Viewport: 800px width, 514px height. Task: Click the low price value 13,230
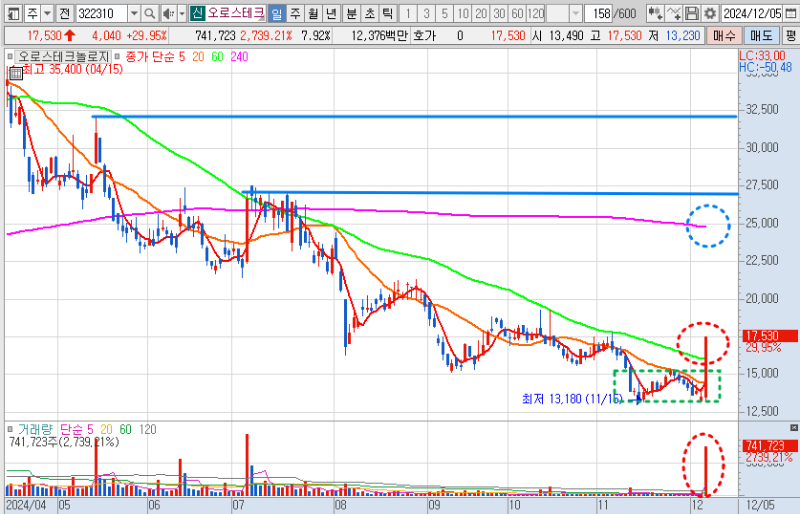pyautogui.click(x=683, y=36)
